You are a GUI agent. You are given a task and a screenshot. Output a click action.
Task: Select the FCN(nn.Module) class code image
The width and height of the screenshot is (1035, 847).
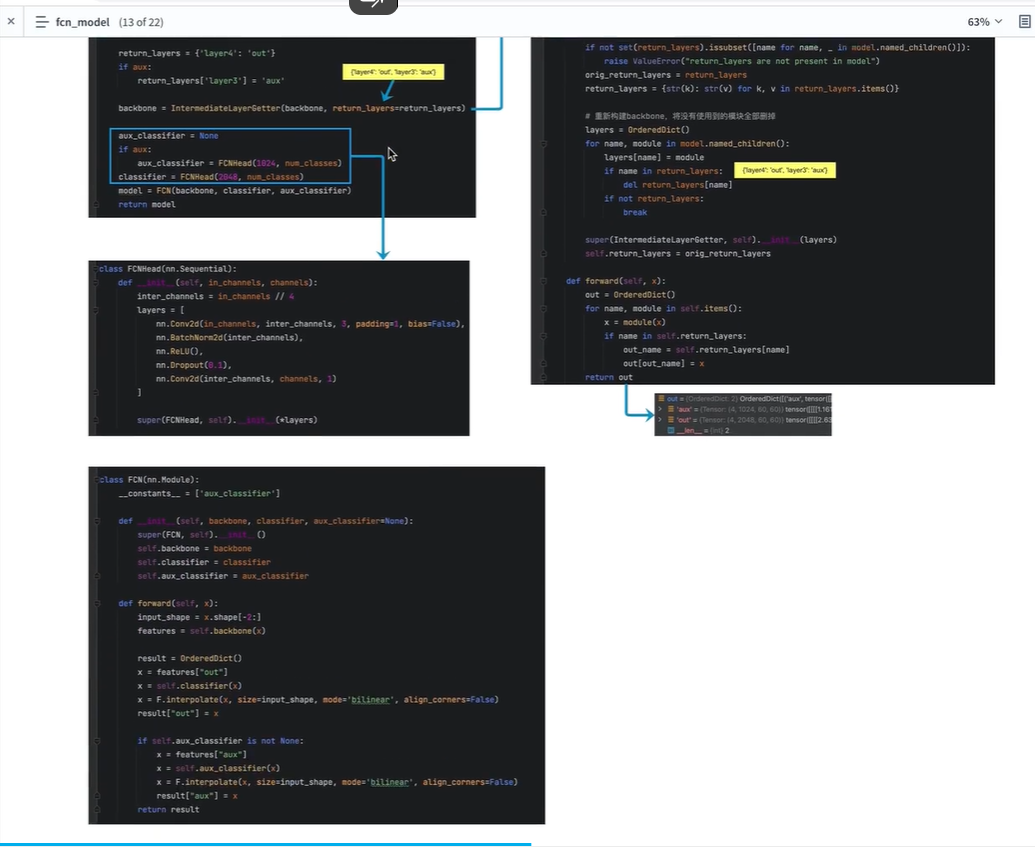pyautogui.click(x=317, y=645)
